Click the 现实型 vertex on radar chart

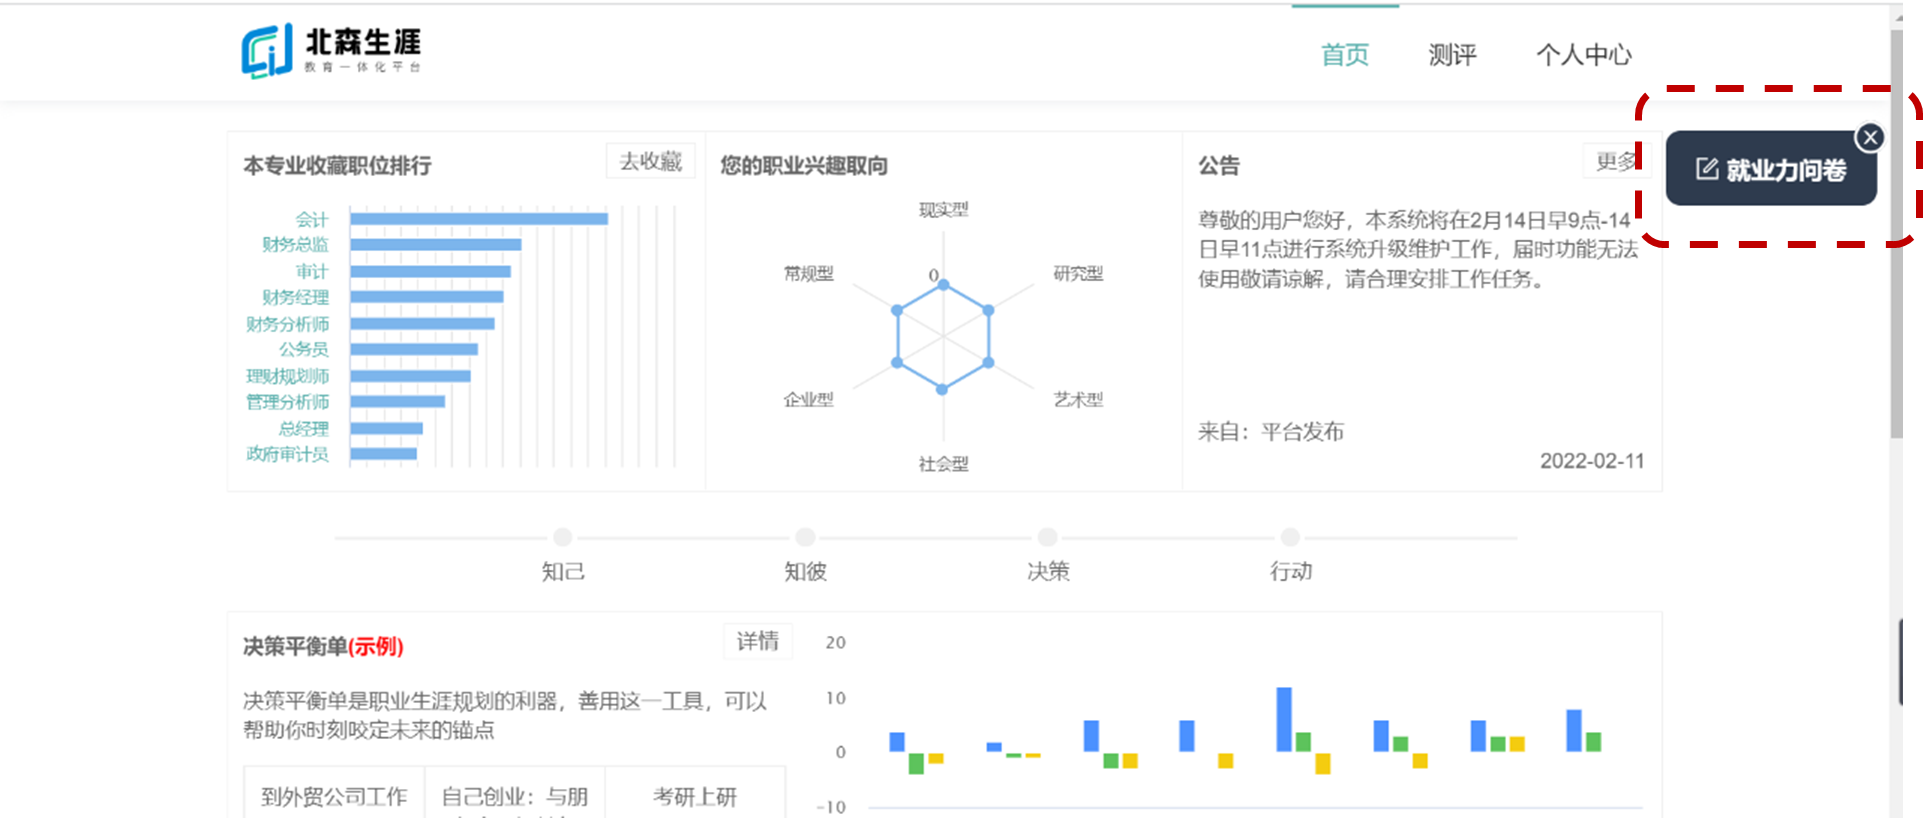(x=943, y=286)
